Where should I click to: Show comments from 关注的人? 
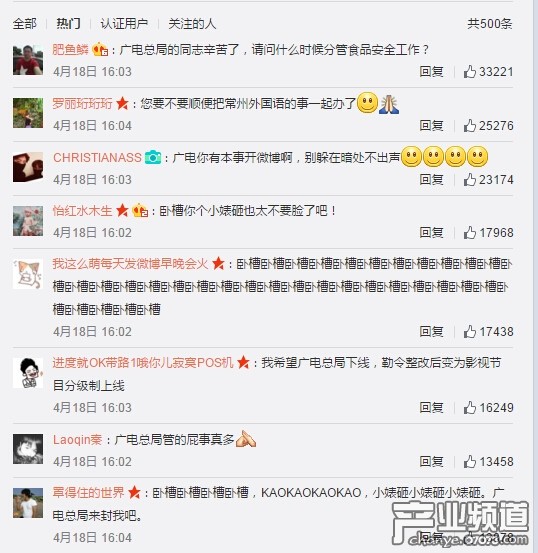[x=192, y=24]
